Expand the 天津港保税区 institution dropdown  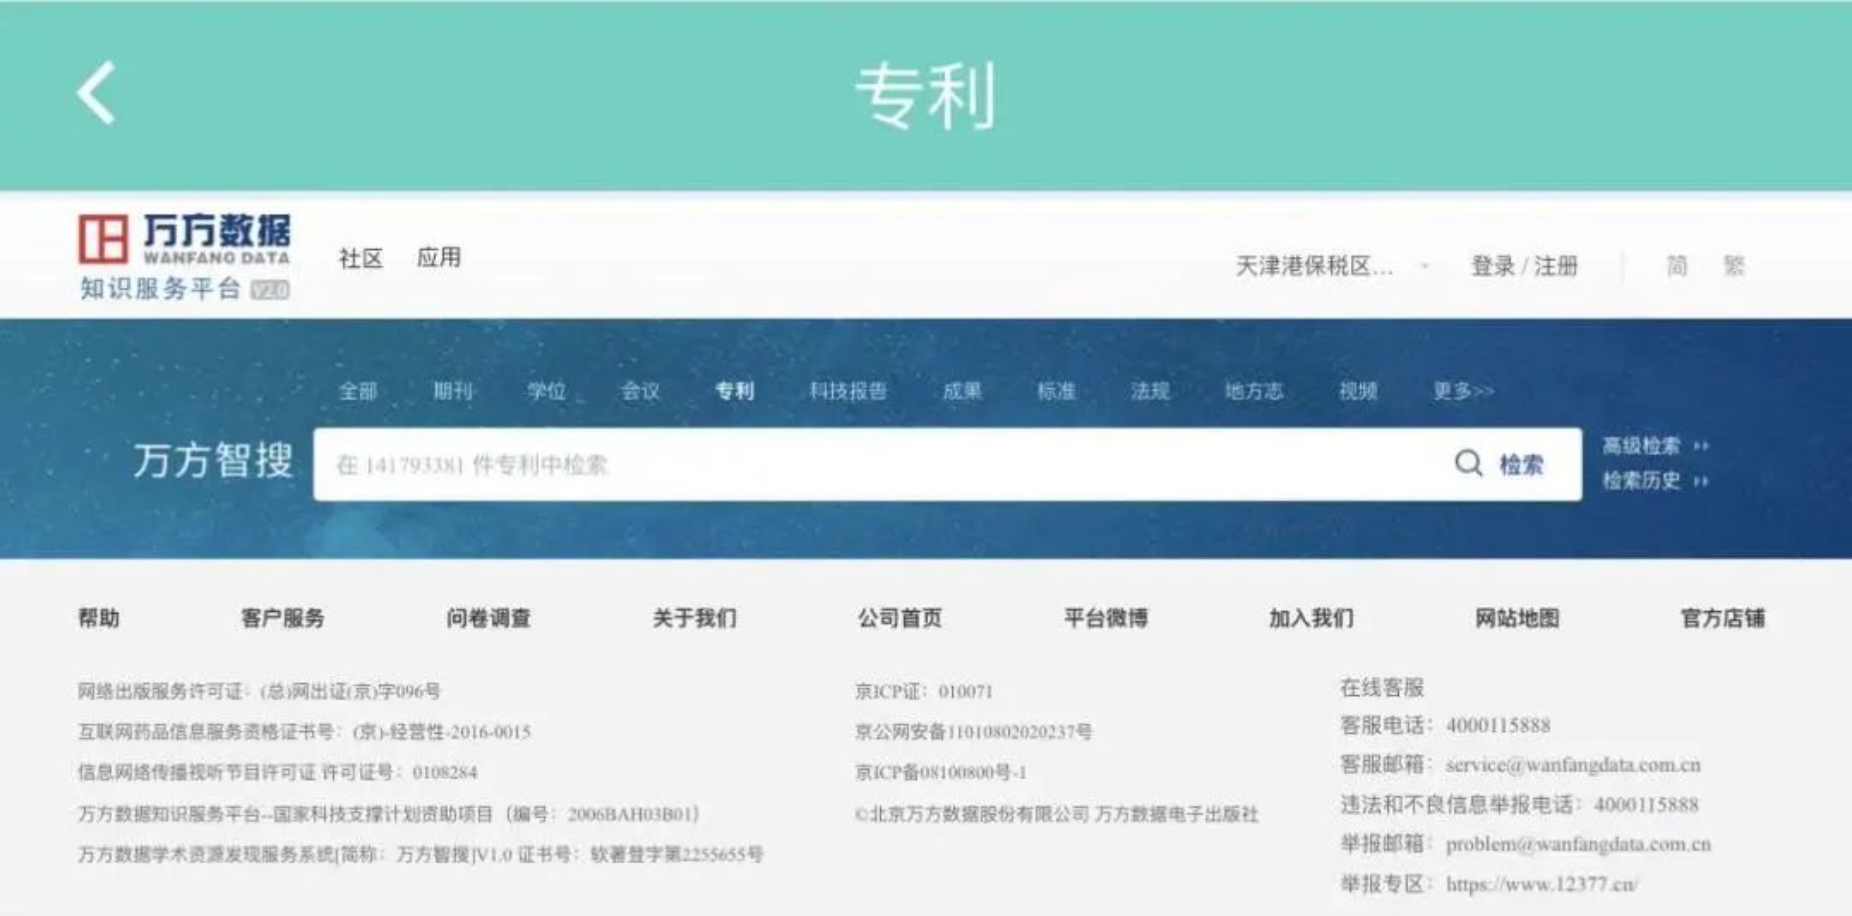coord(1331,266)
